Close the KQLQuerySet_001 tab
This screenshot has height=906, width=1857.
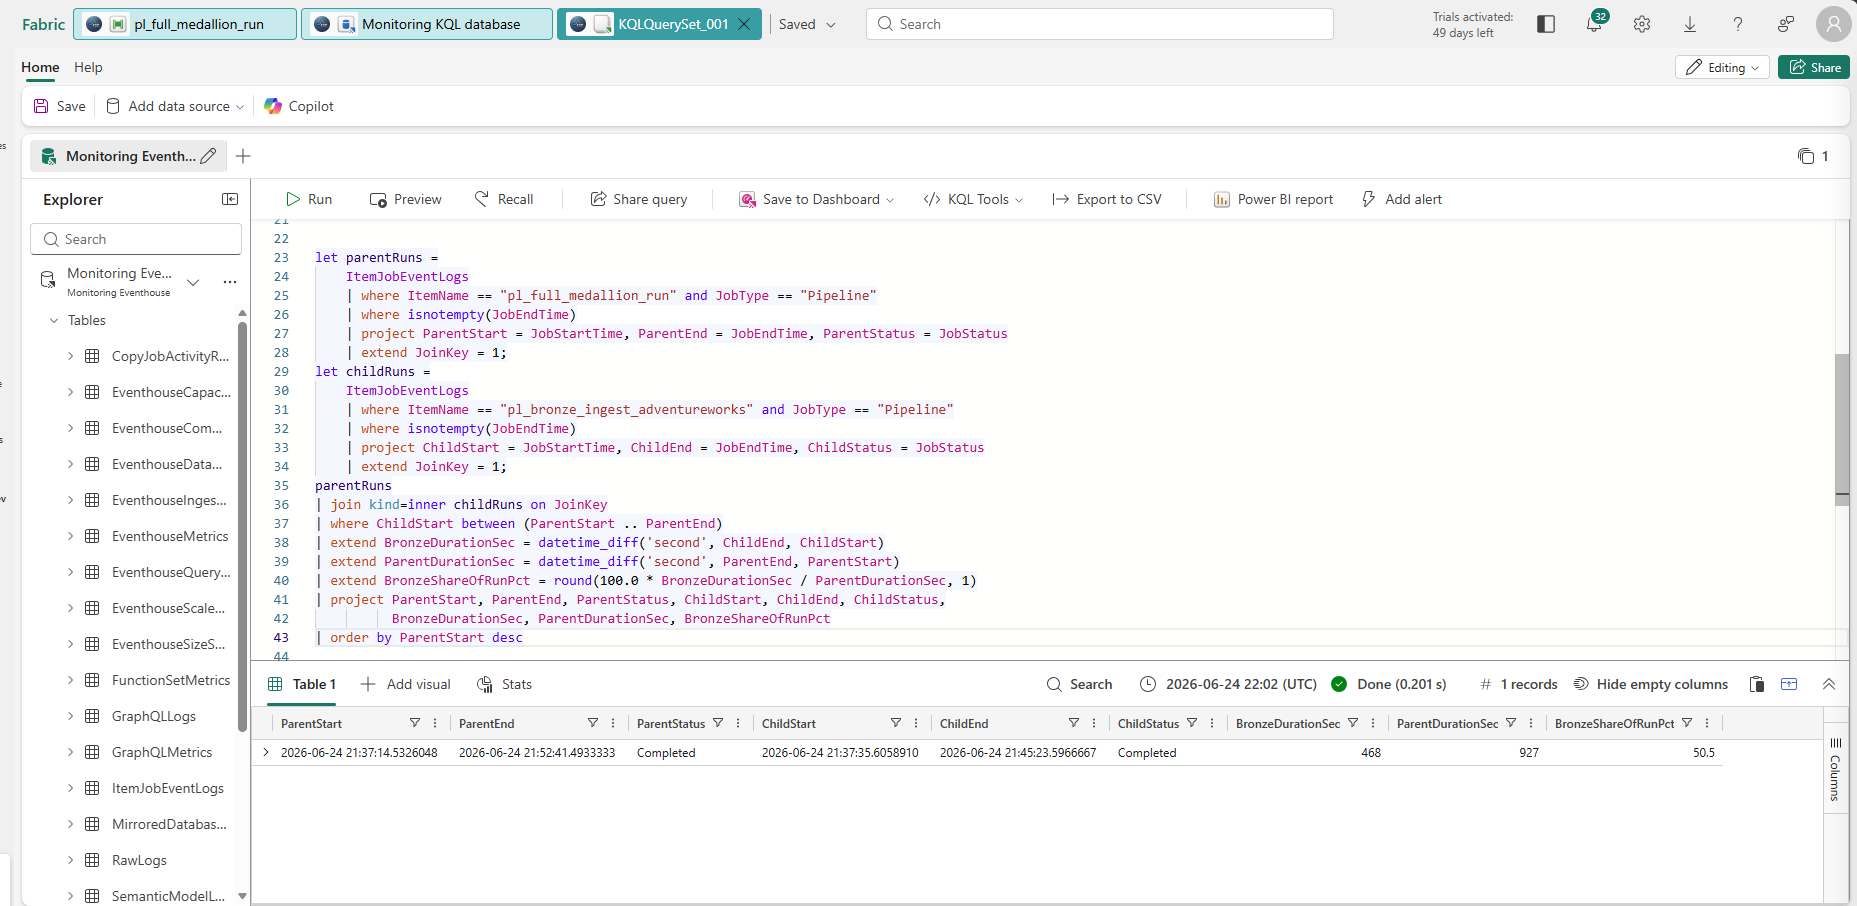744,24
